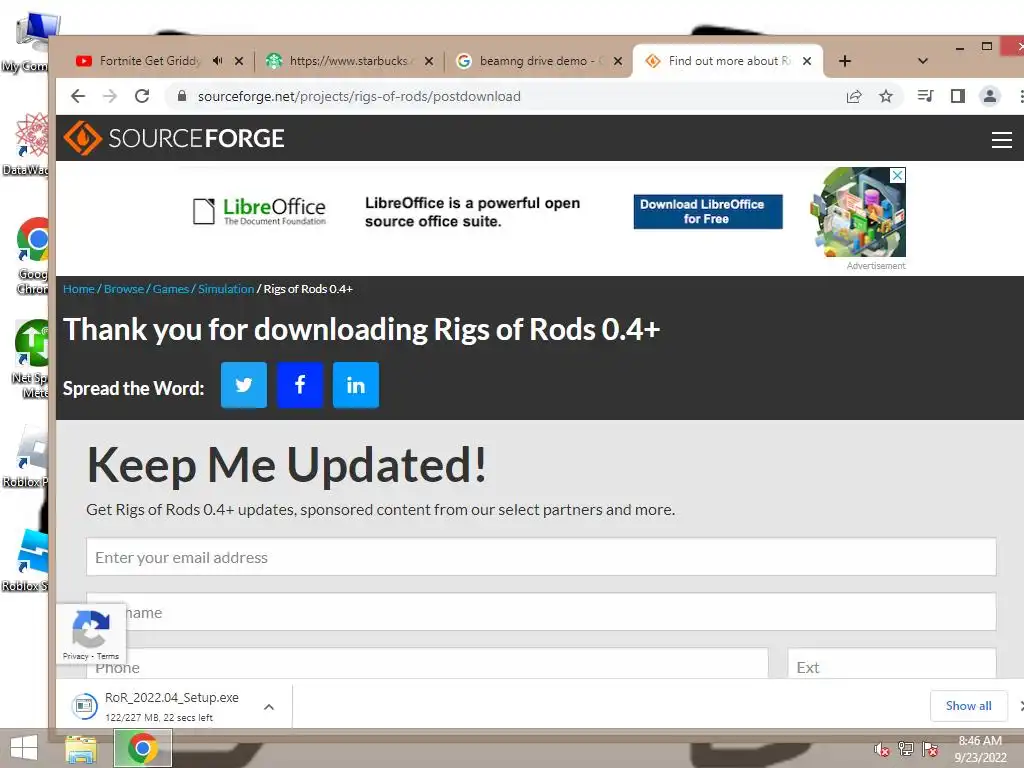Click the Chrome taskbar icon
The width and height of the screenshot is (1024, 768).
point(142,748)
